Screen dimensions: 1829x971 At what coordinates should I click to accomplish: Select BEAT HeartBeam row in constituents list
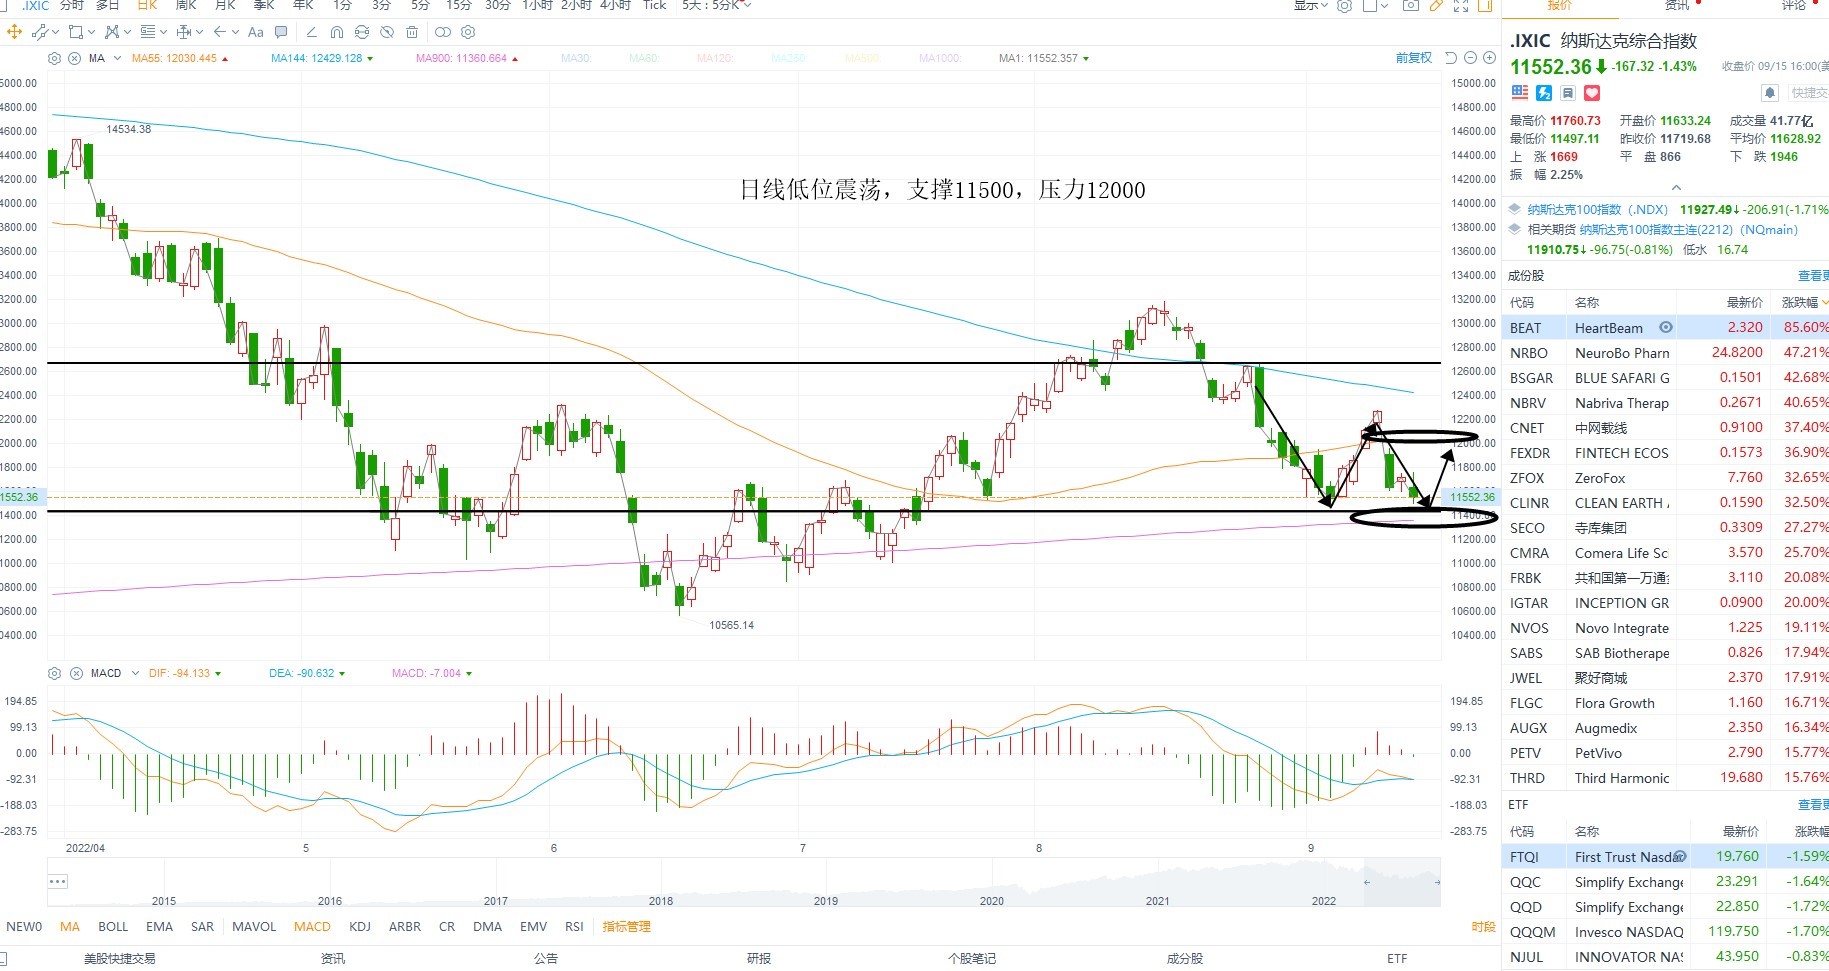coord(1667,327)
